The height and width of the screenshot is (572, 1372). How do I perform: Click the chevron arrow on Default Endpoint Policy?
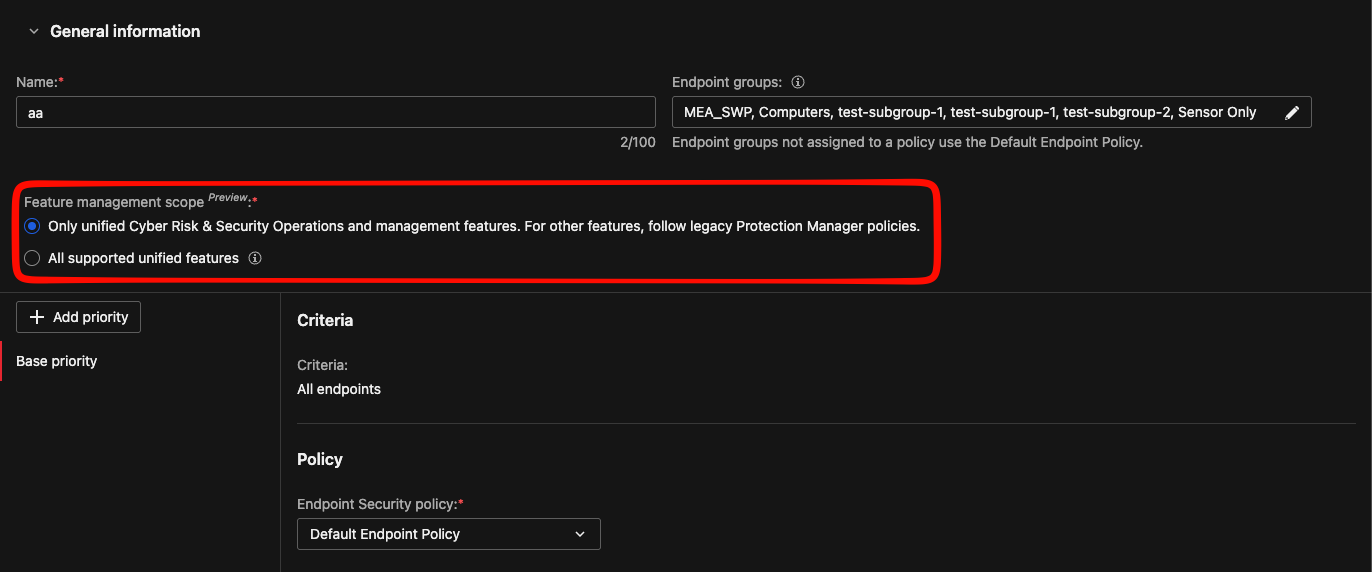[x=580, y=534]
